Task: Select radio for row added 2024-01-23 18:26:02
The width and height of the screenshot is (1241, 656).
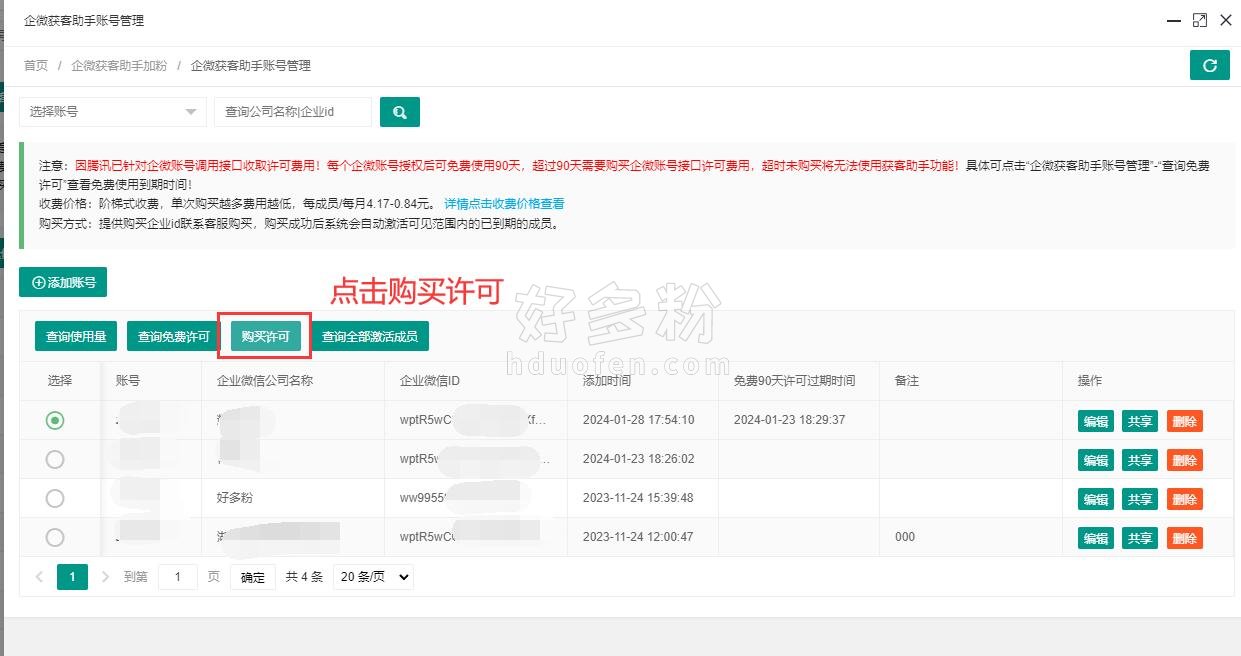Action: tap(55, 460)
